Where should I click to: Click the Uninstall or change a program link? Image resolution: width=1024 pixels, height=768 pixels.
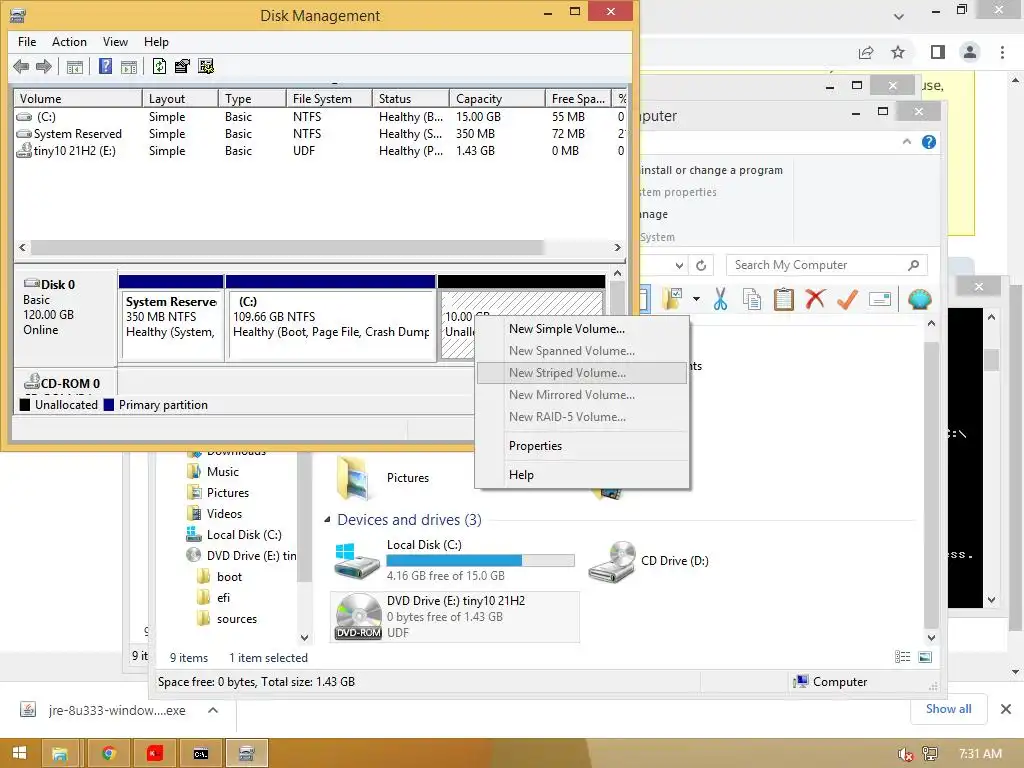(x=711, y=170)
